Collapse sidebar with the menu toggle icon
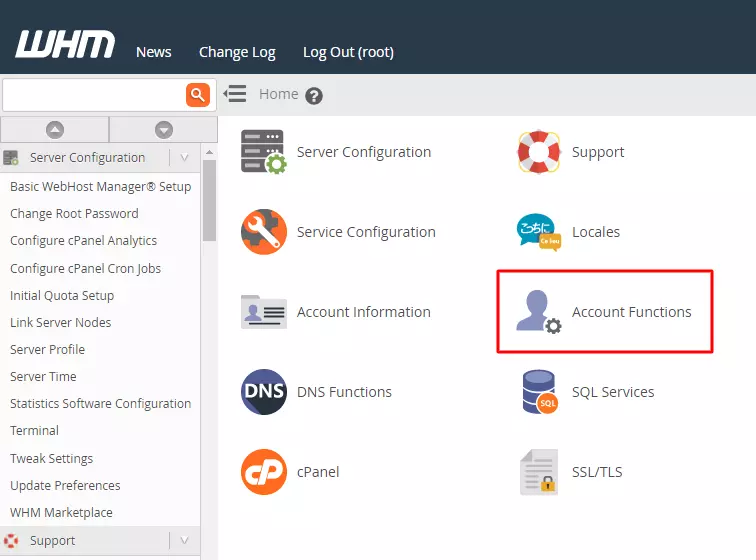Image resolution: width=756 pixels, height=560 pixels. pyautogui.click(x=235, y=94)
